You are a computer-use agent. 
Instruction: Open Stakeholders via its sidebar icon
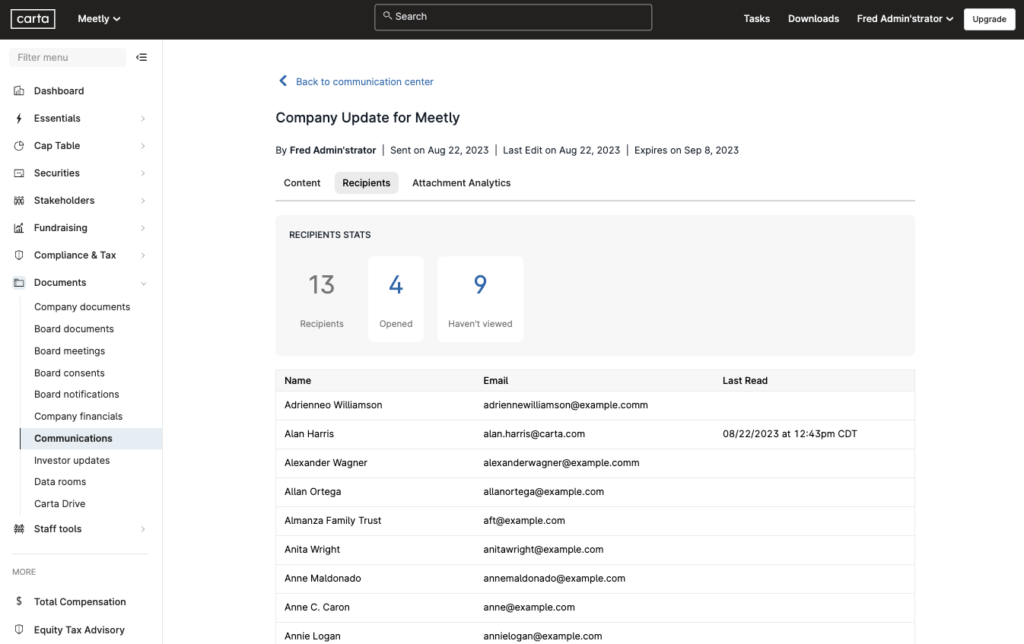point(18,200)
